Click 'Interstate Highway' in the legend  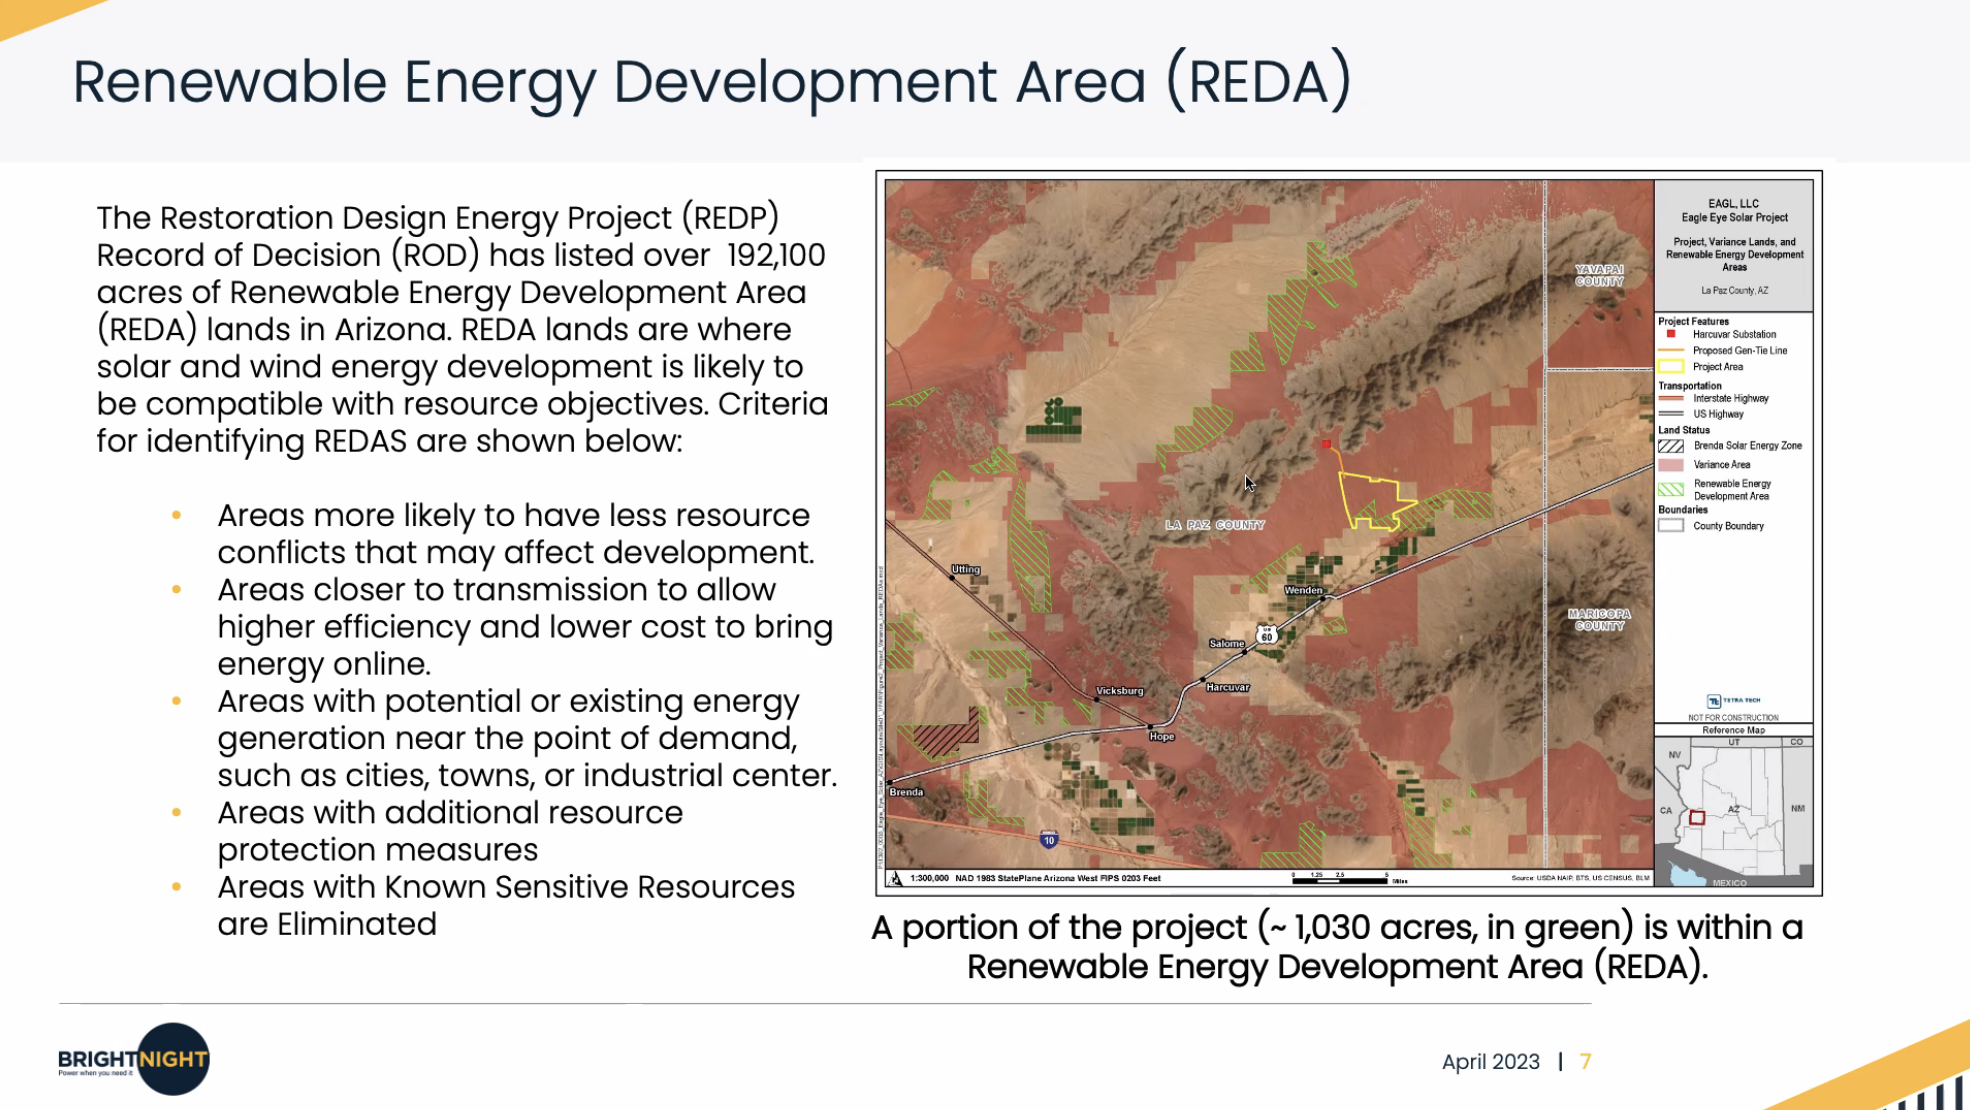[x=1730, y=398]
